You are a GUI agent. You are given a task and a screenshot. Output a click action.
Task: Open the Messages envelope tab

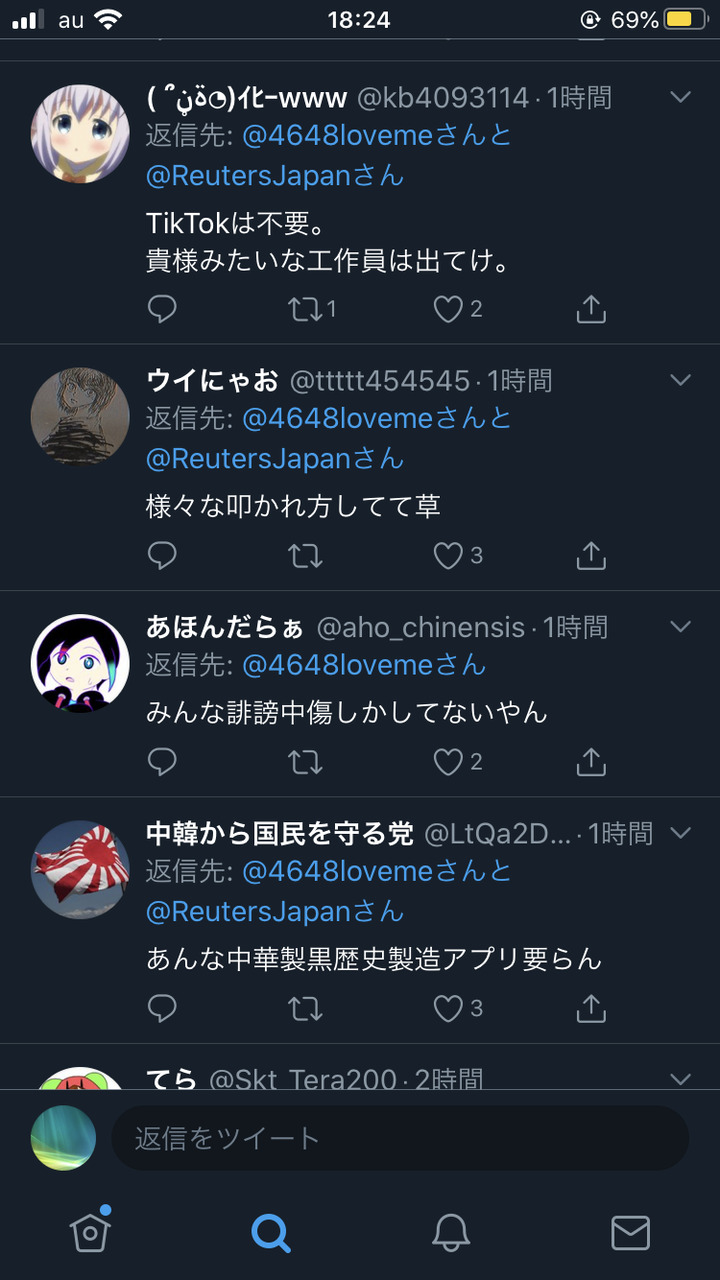click(x=630, y=1233)
